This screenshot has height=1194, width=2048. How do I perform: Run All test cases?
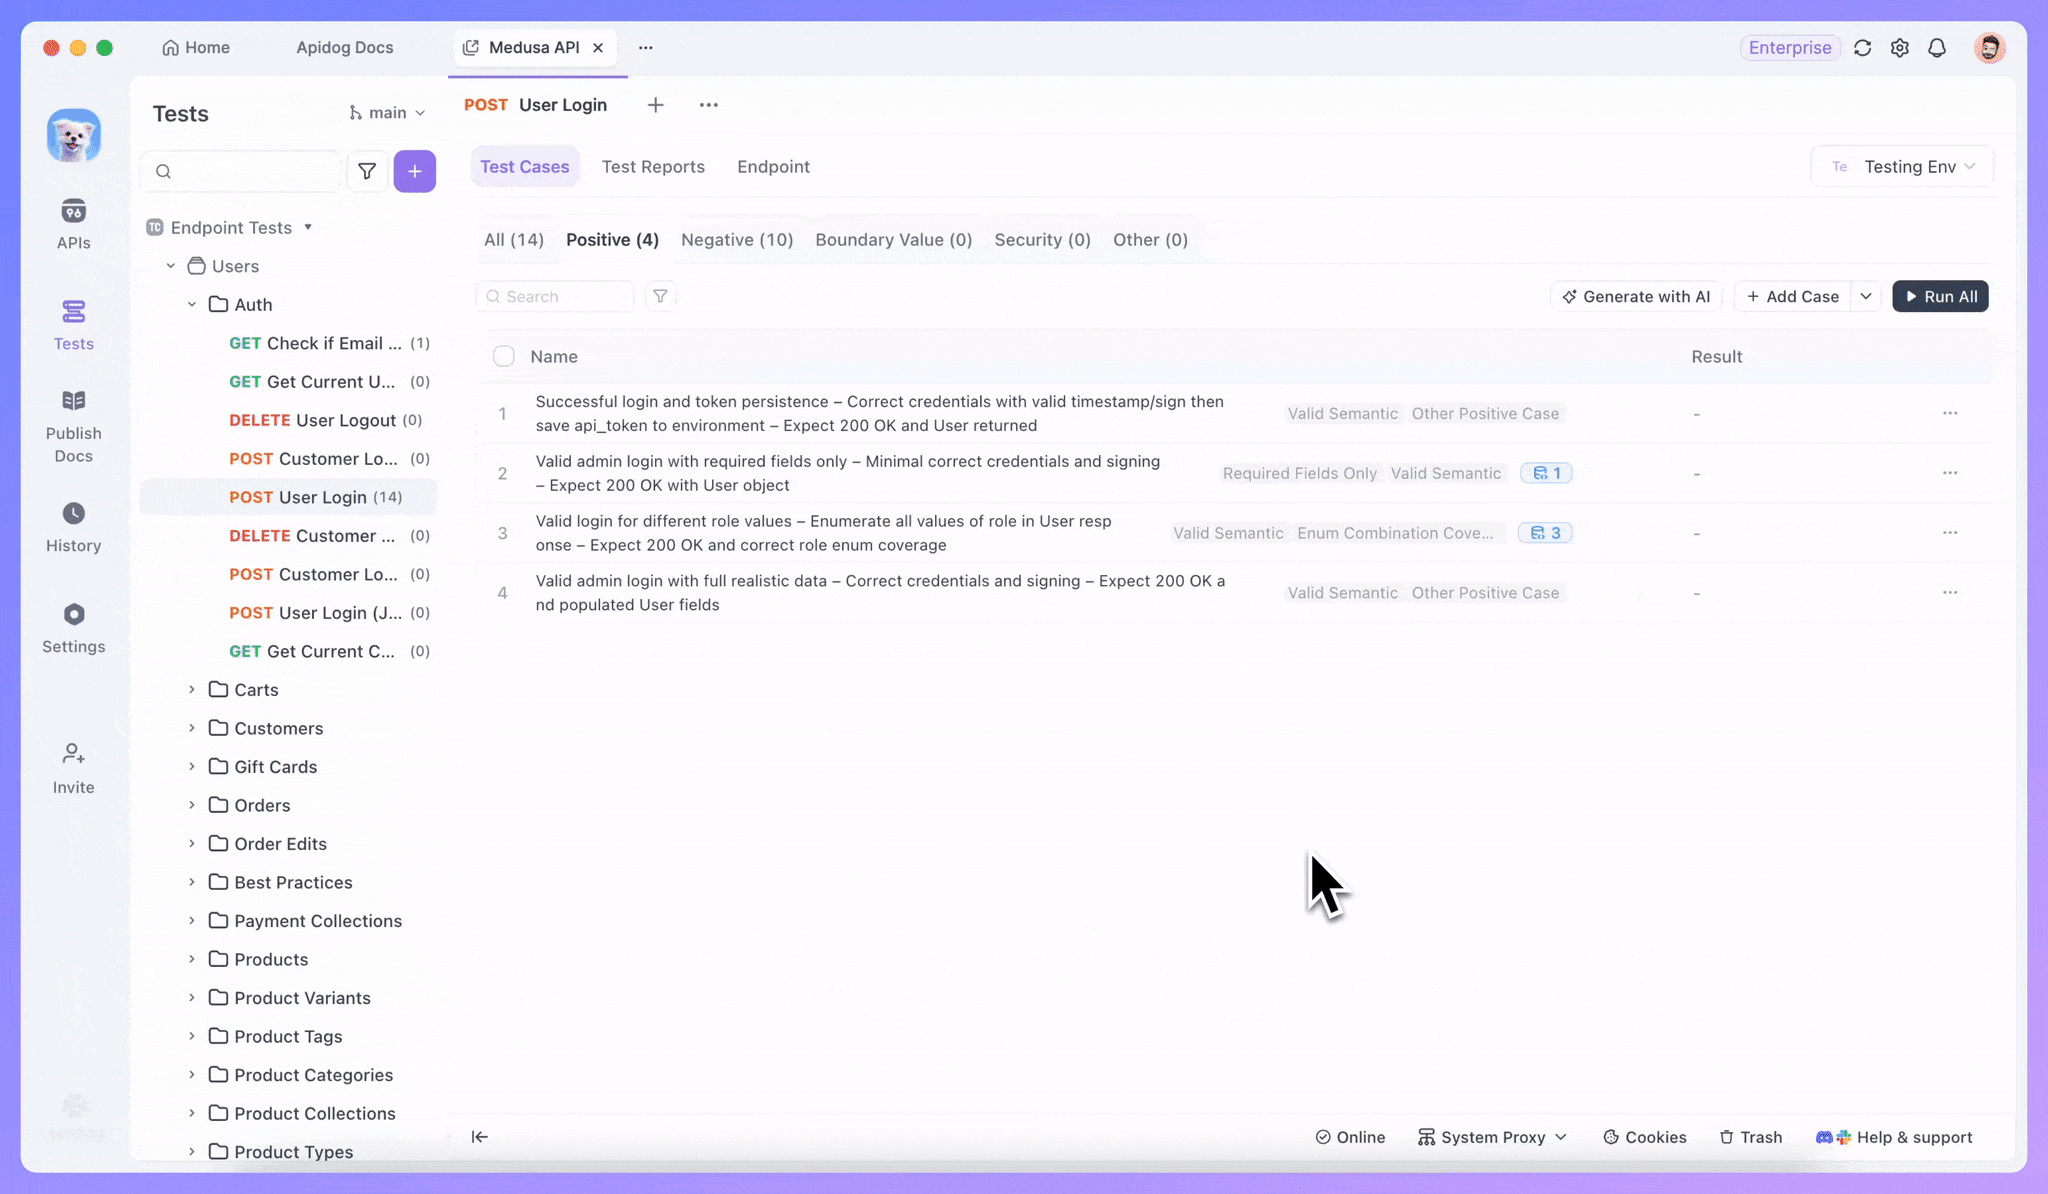1939,296
